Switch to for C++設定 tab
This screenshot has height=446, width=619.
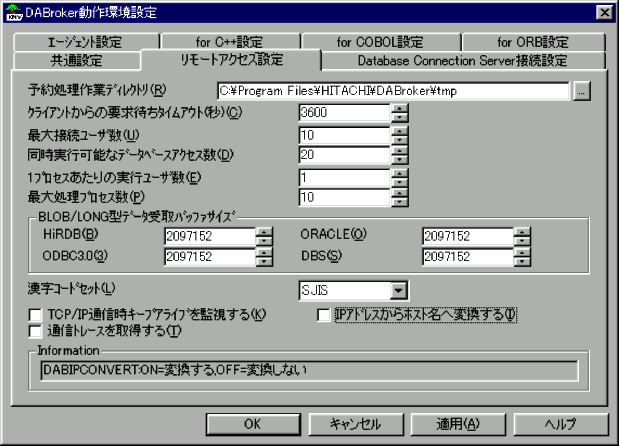coord(230,42)
